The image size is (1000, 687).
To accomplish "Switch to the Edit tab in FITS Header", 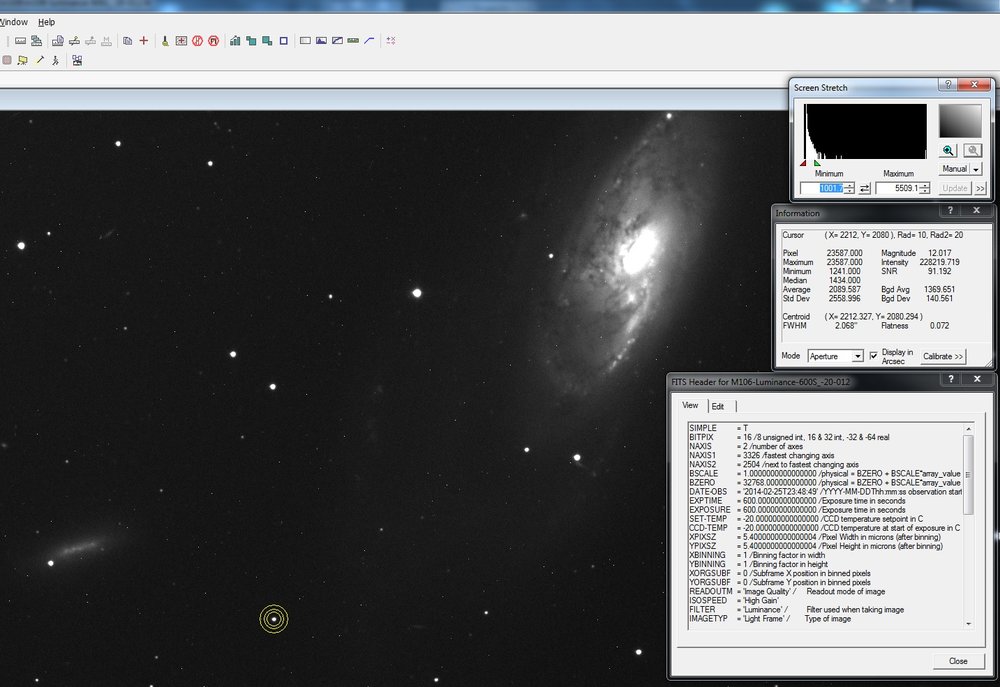I will (x=718, y=406).
